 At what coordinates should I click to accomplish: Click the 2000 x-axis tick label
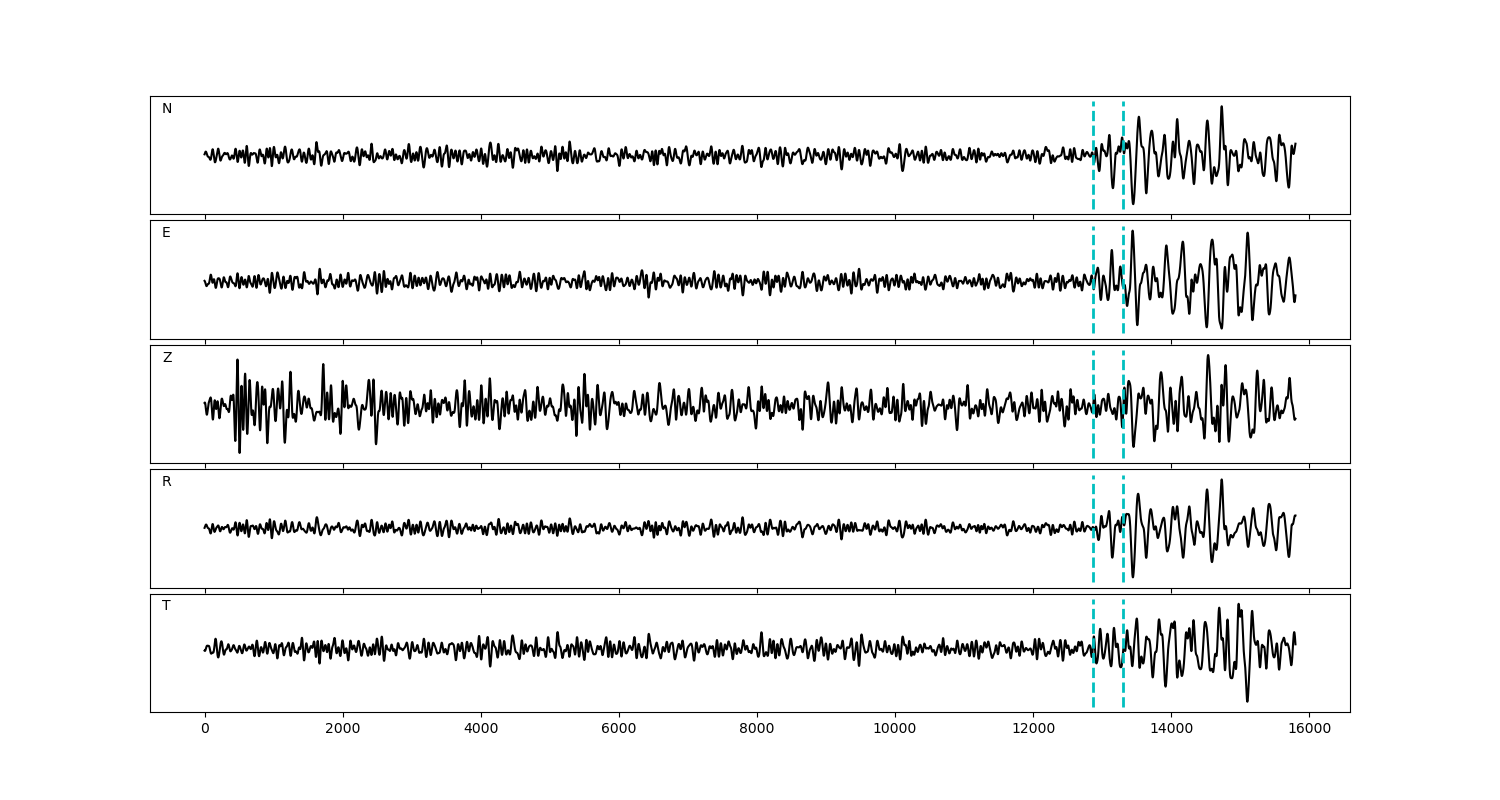click(343, 730)
